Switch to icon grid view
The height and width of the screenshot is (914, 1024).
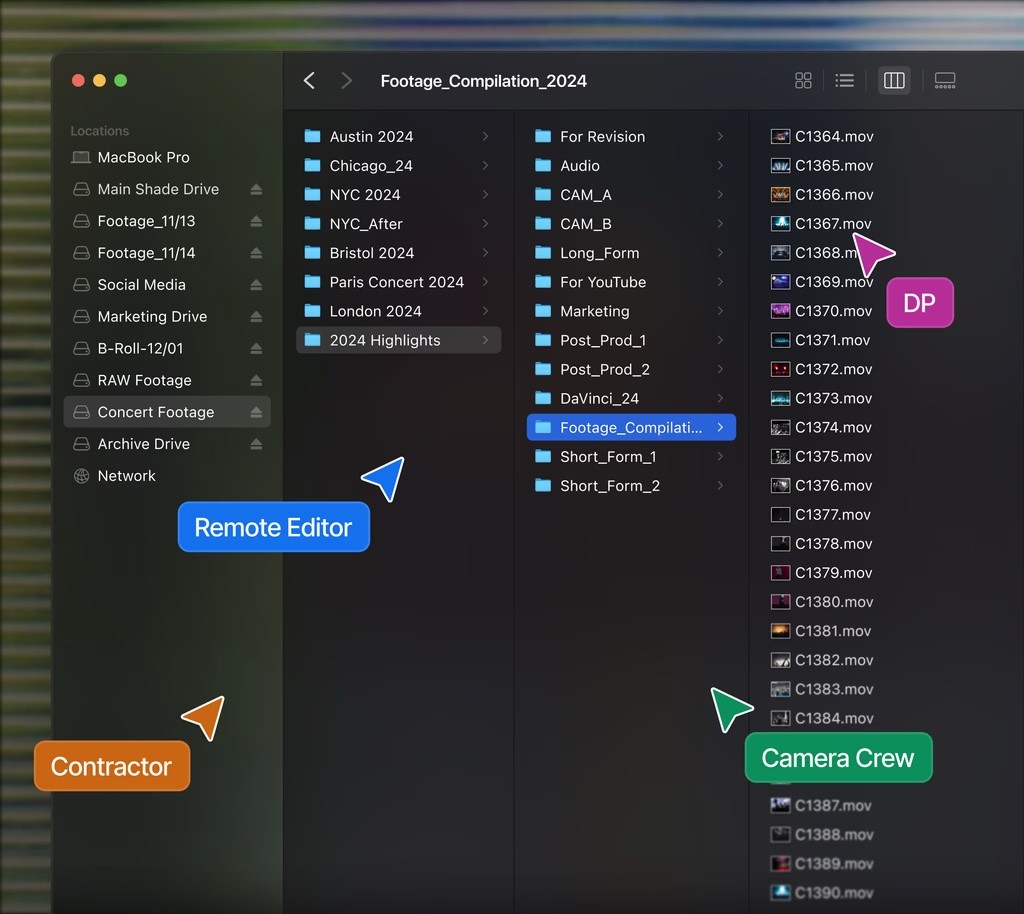(x=803, y=80)
